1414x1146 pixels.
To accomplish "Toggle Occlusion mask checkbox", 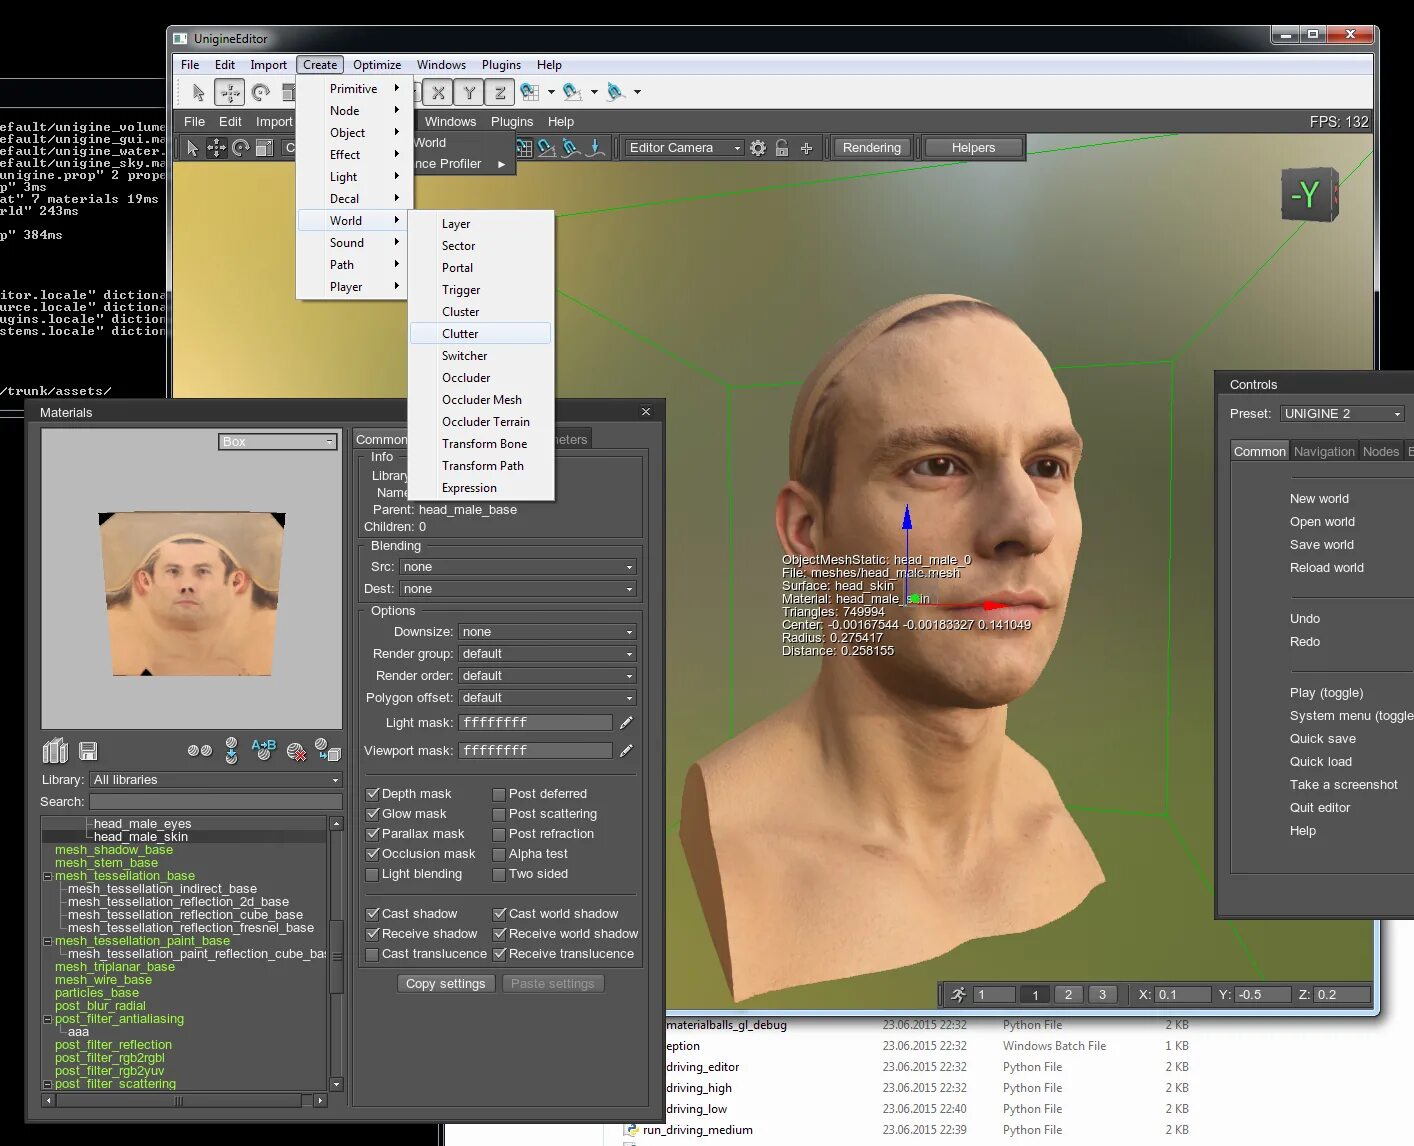I will (x=372, y=854).
